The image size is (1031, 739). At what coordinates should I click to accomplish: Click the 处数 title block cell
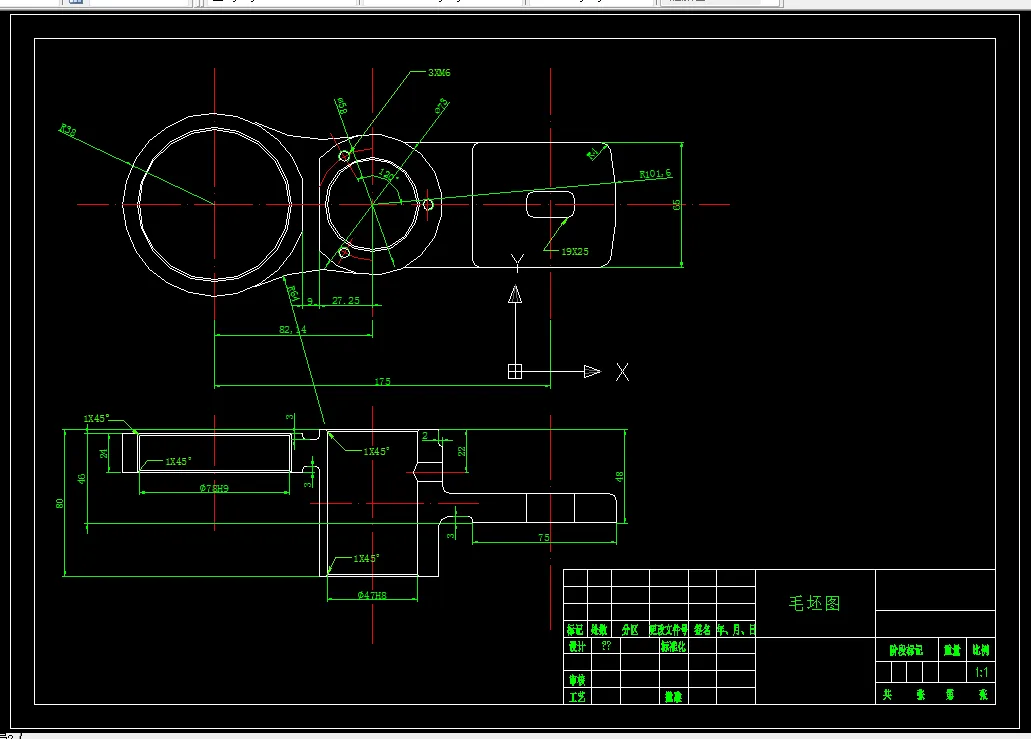pos(599,630)
